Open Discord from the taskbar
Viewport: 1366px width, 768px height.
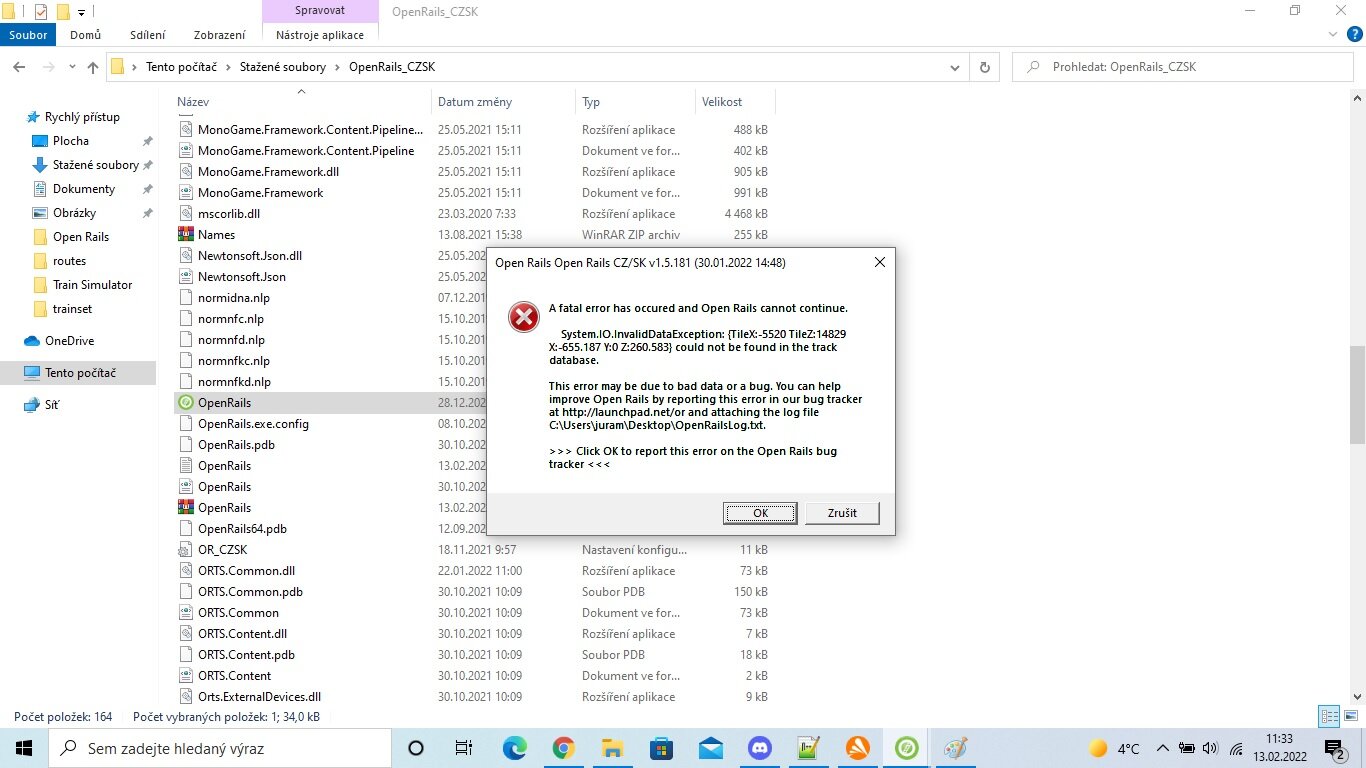pos(759,748)
